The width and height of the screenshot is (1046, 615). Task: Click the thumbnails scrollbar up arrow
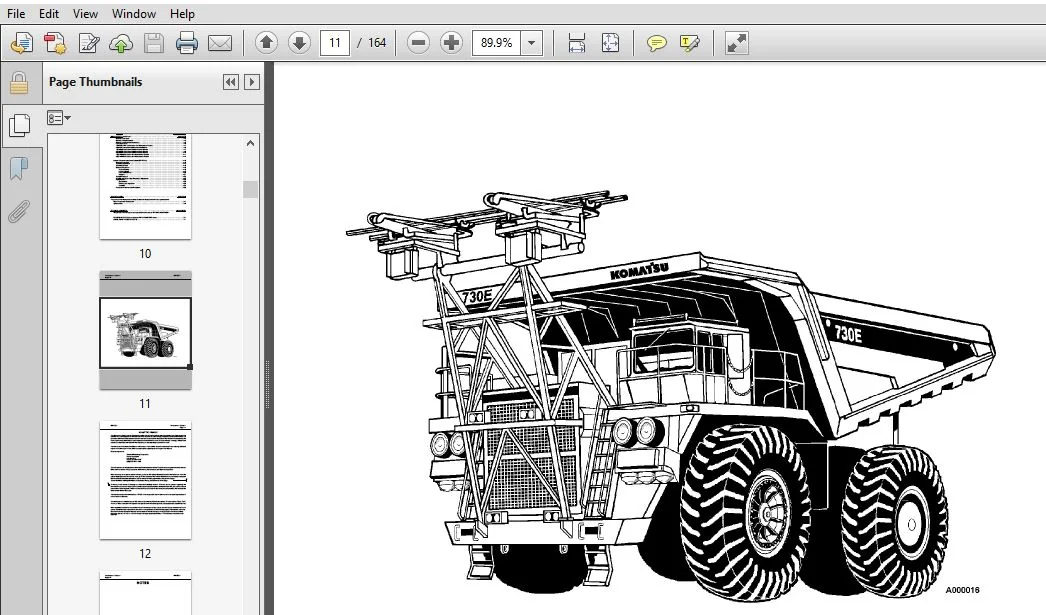click(250, 143)
